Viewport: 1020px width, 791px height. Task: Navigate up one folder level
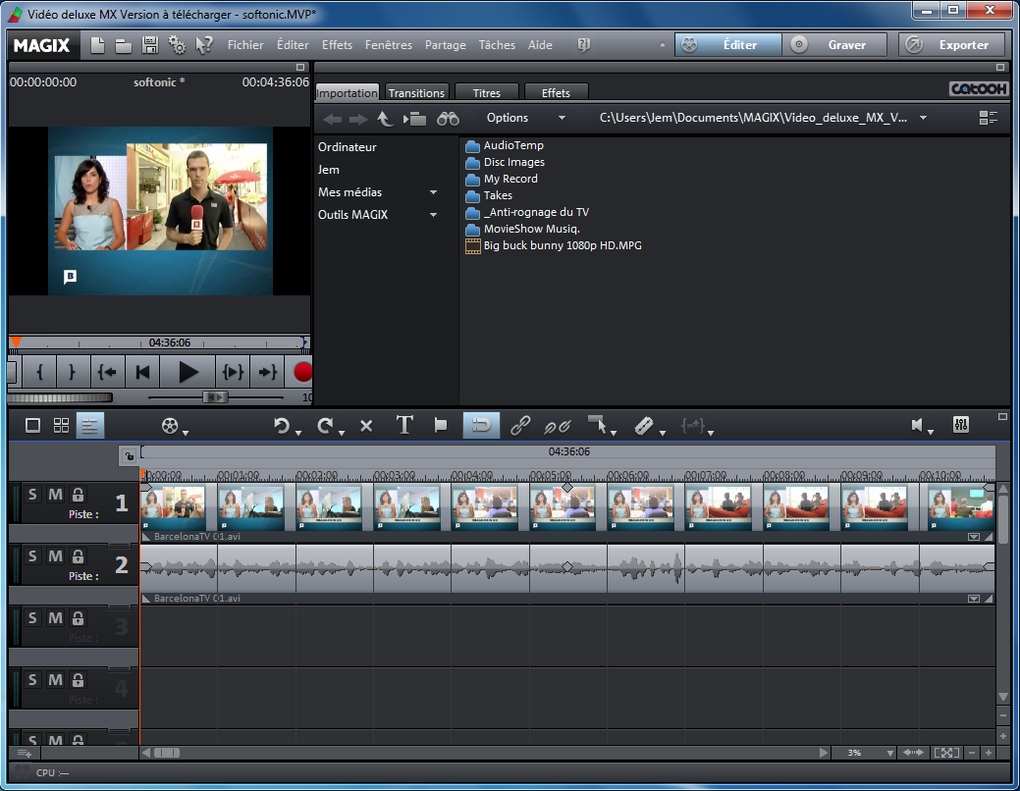pyautogui.click(x=385, y=118)
